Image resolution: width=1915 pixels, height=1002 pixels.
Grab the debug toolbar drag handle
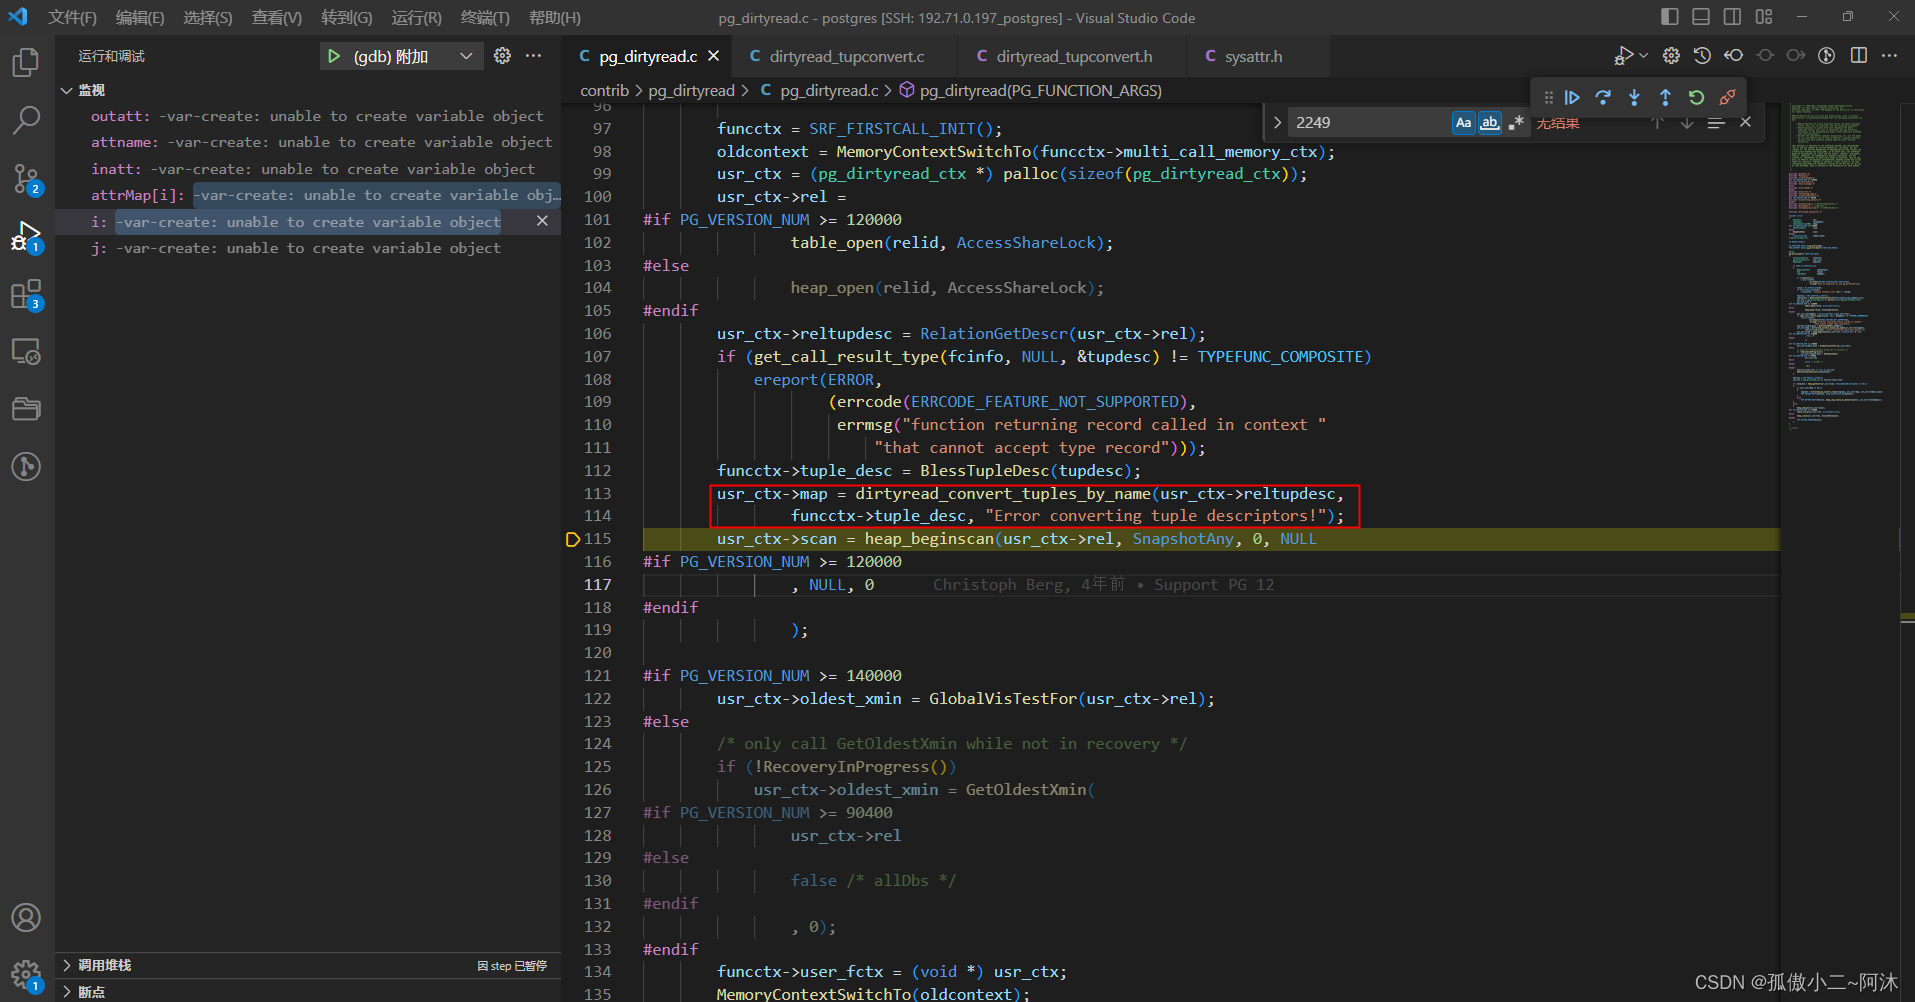1548,97
